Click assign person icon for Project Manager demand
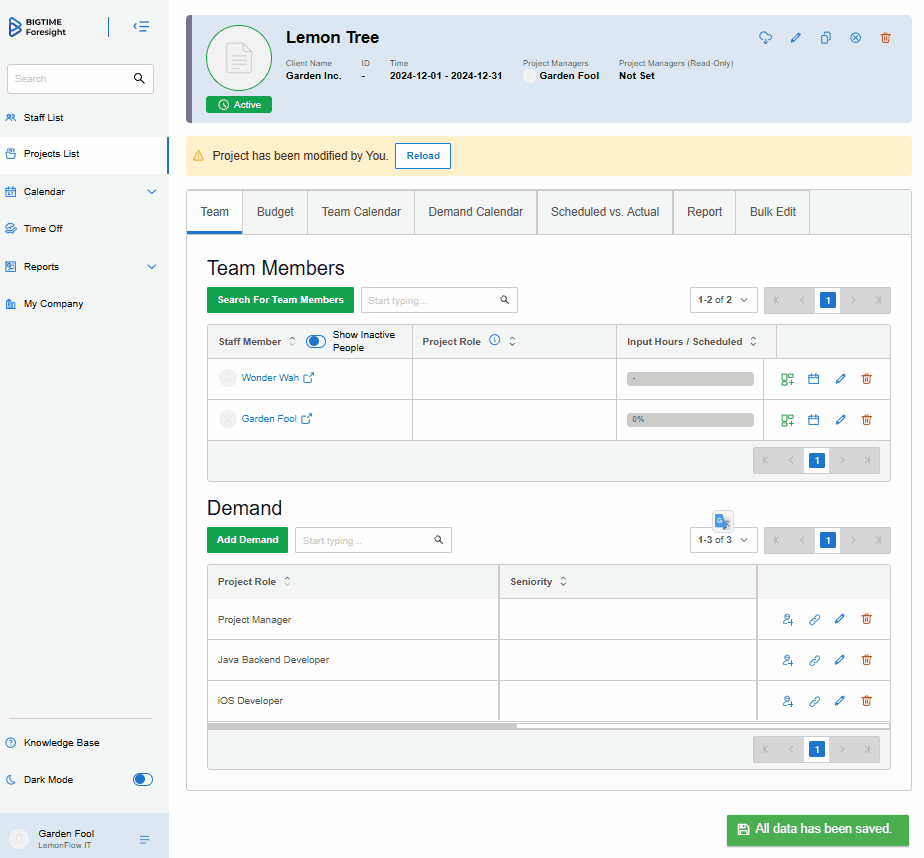This screenshot has width=924, height=858. pos(787,620)
